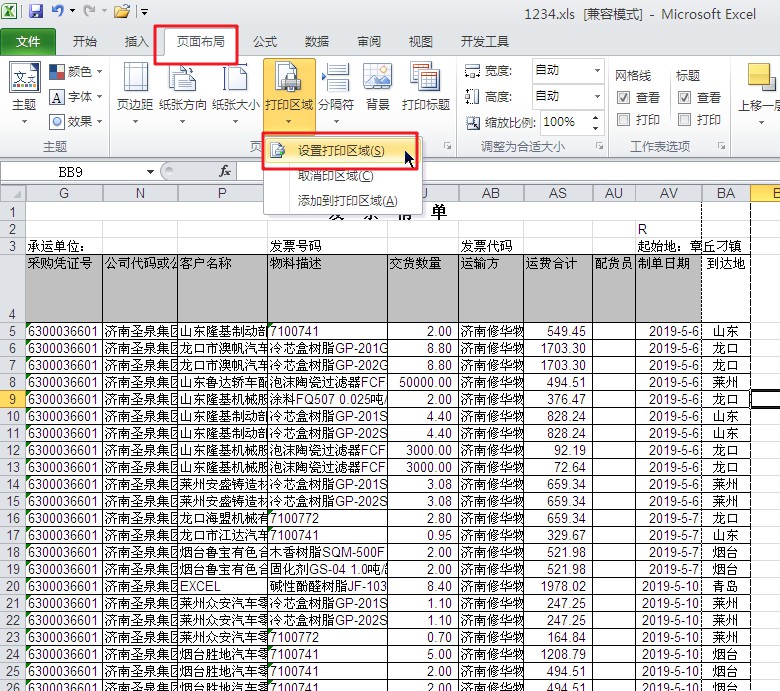
Task: Click the Scale 100% input field
Action: pos(564,121)
